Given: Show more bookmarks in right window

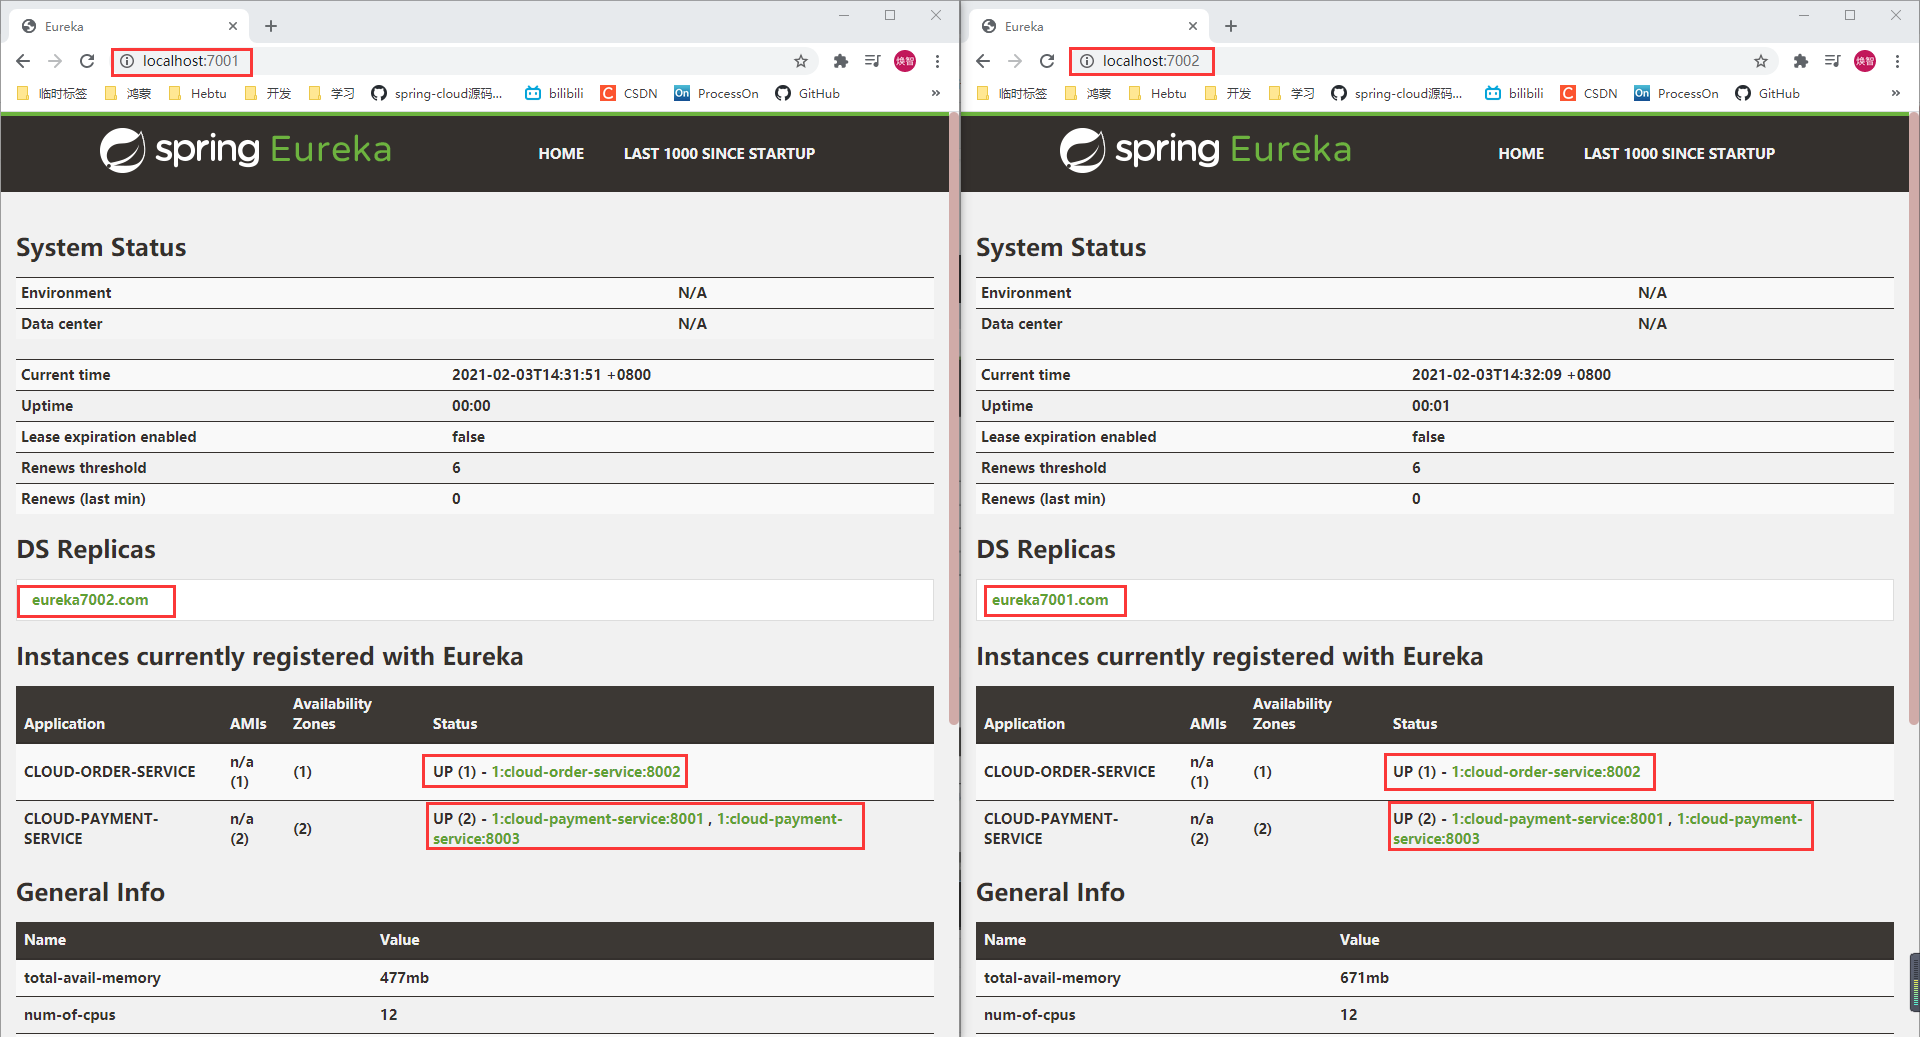Looking at the screenshot, I should 1896,93.
